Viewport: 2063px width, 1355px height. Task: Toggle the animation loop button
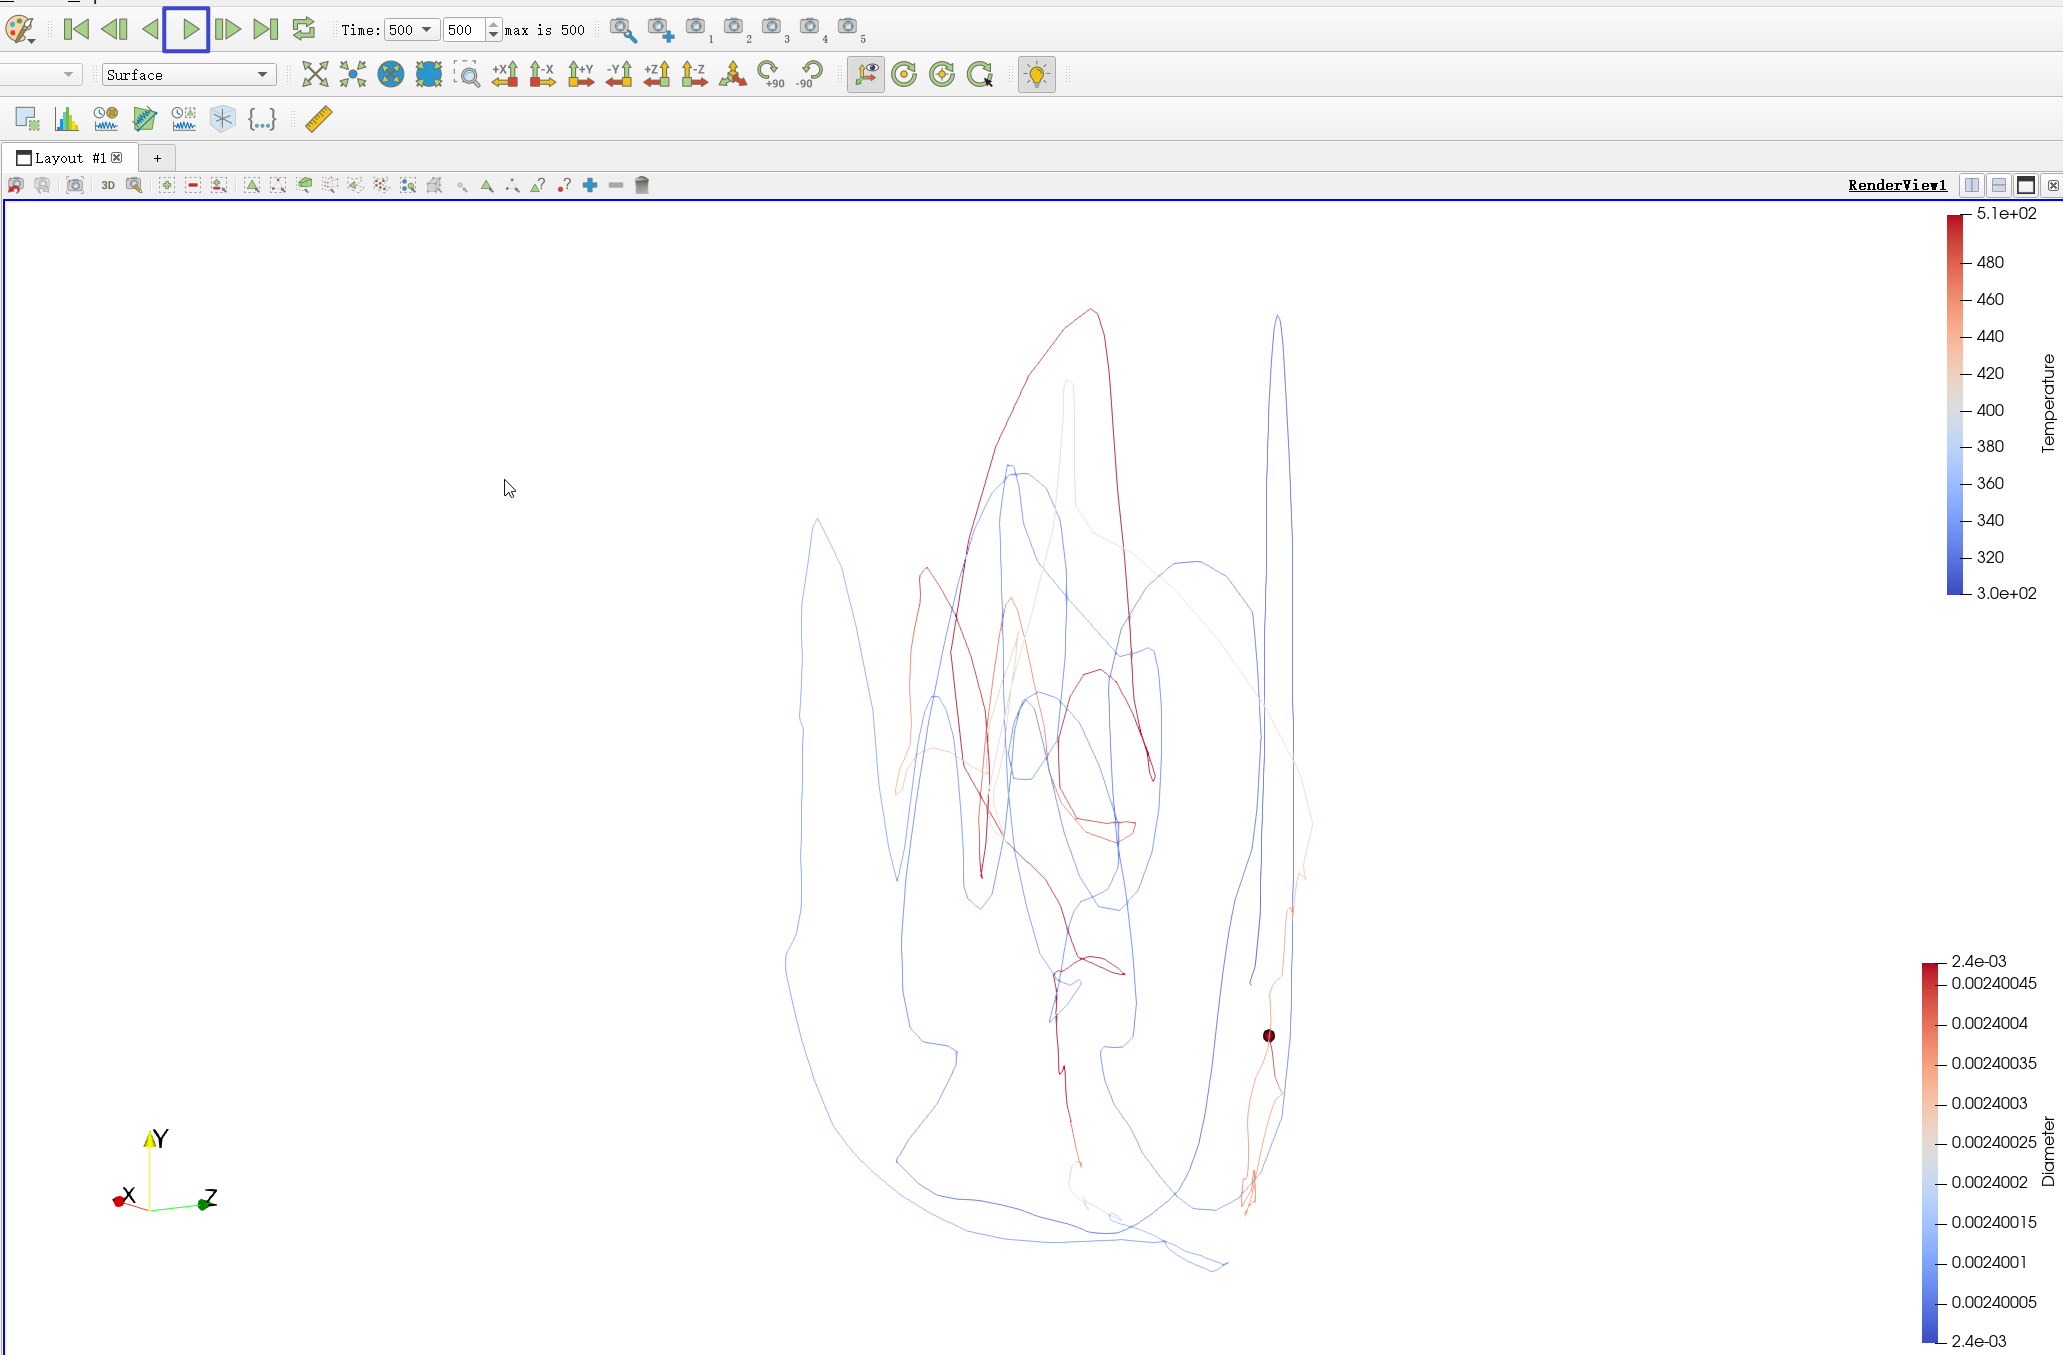tap(304, 30)
